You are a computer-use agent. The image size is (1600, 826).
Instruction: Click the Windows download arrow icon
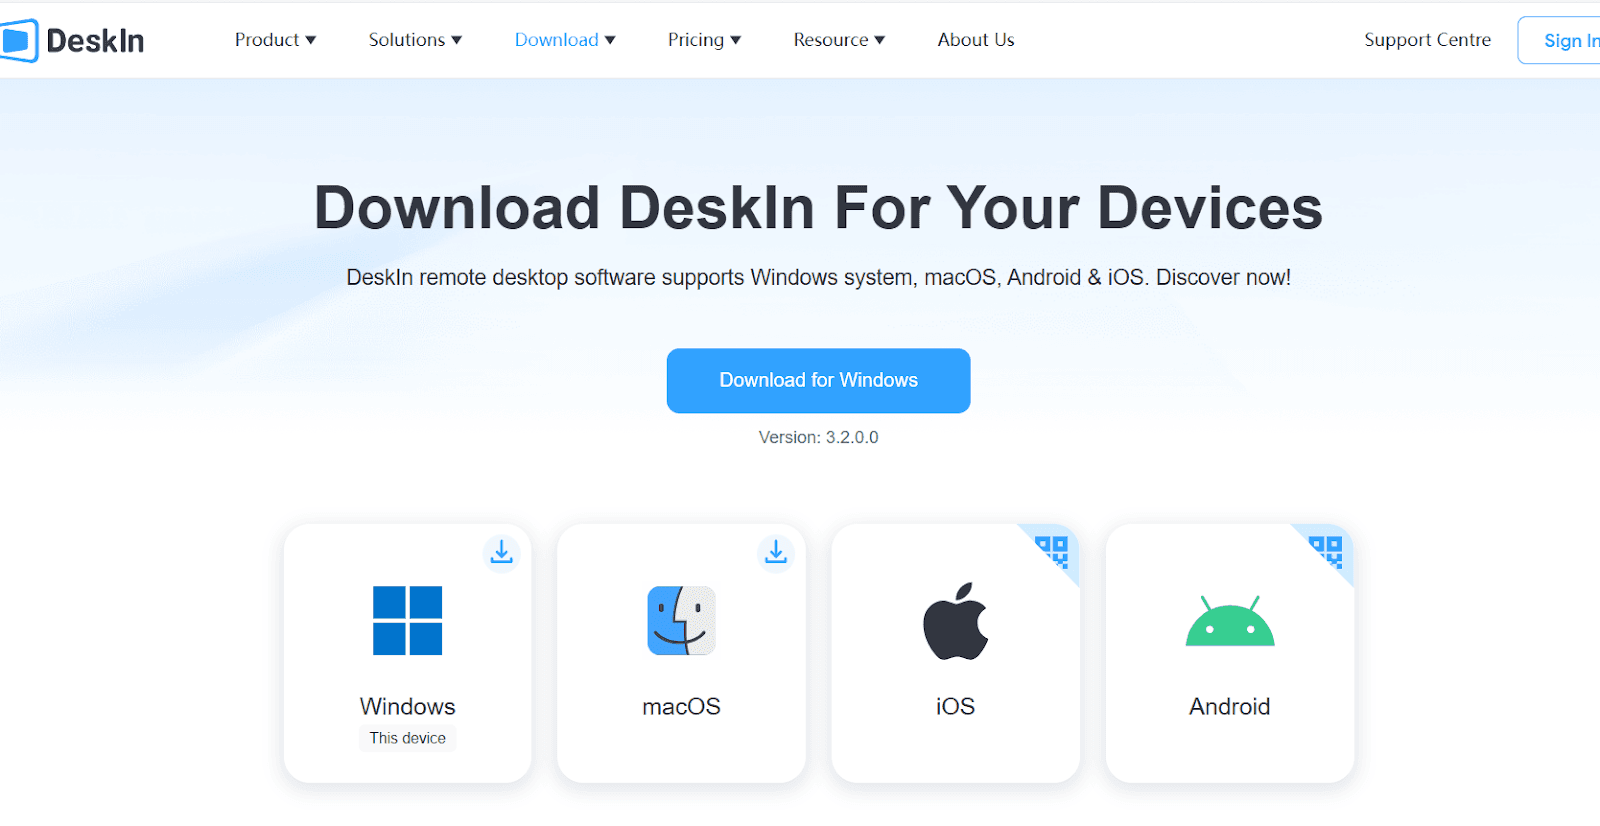pyautogui.click(x=502, y=552)
